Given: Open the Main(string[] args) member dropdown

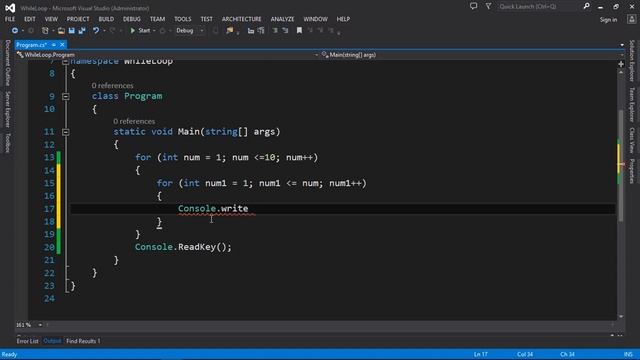Looking at the screenshot, I should point(473,55).
